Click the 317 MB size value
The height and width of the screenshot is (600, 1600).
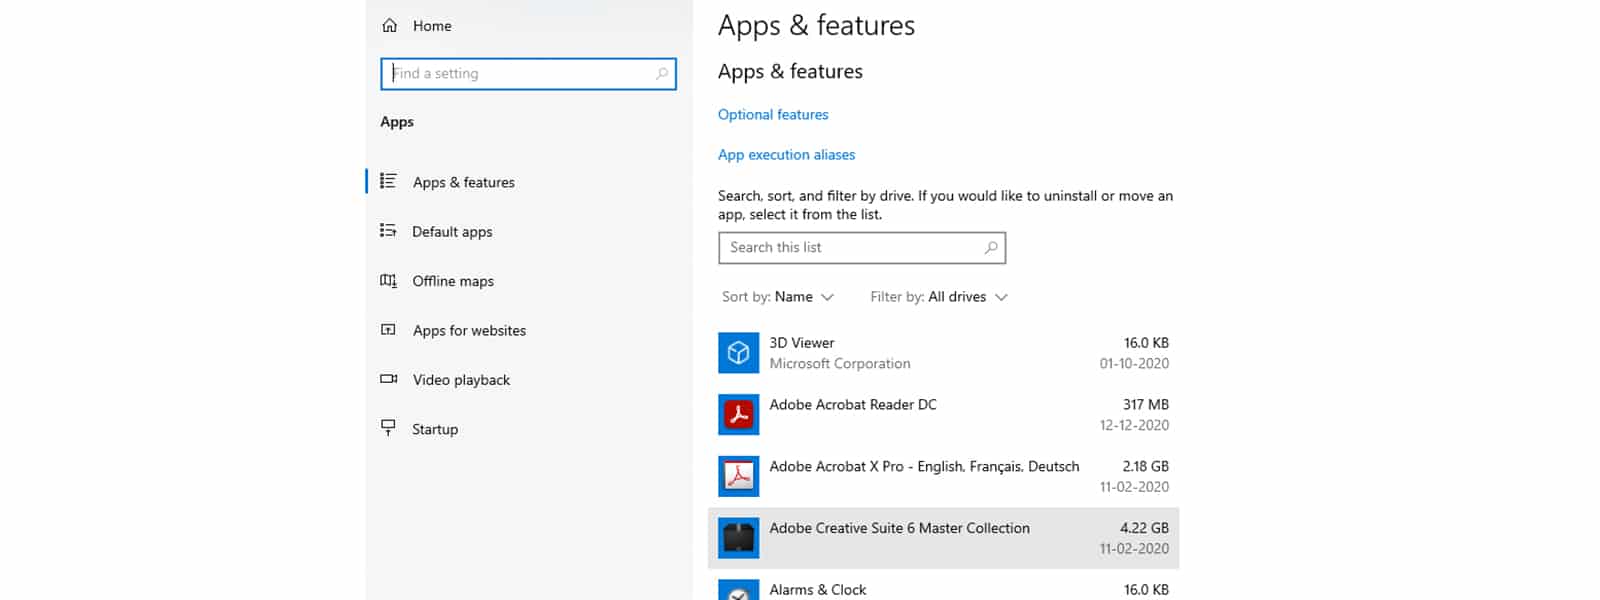click(x=1146, y=405)
